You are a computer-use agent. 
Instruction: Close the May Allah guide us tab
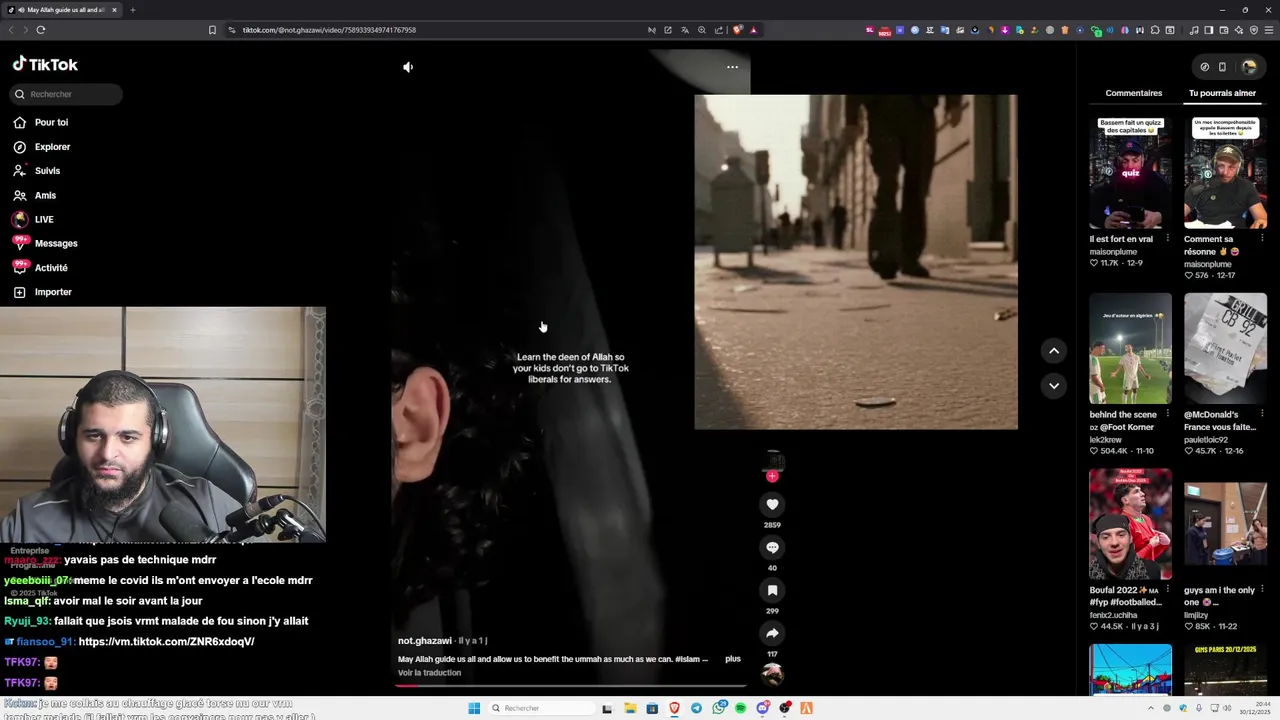click(114, 10)
